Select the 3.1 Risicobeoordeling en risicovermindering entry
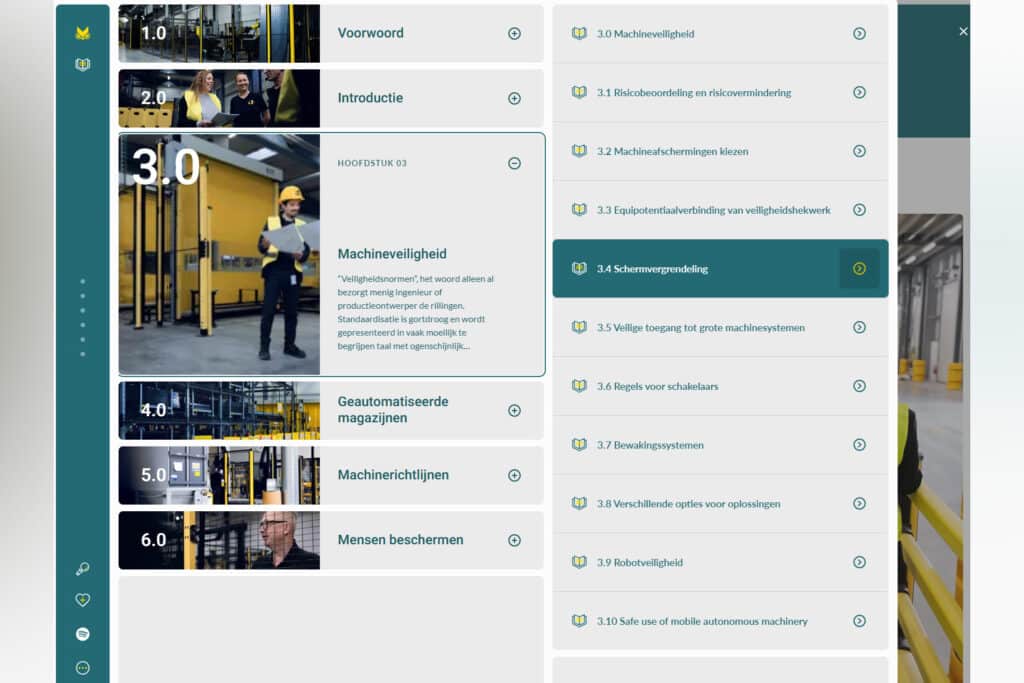Viewport: 1024px width, 683px height. pyautogui.click(x=693, y=92)
